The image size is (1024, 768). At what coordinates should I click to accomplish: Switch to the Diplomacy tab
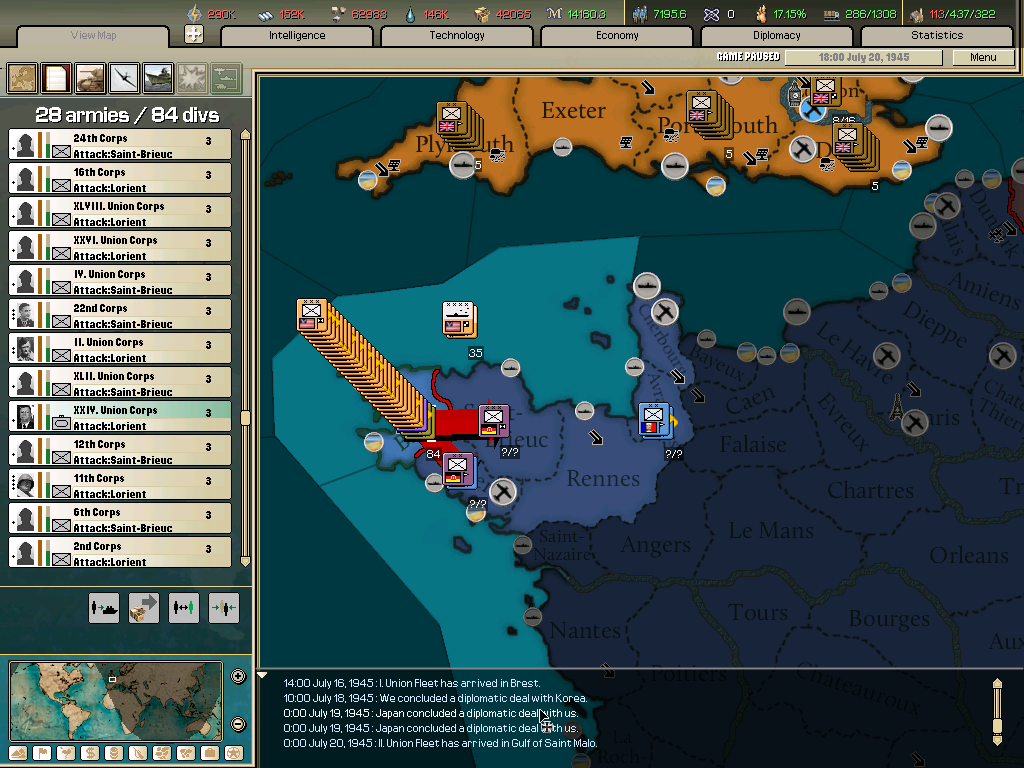tap(778, 35)
